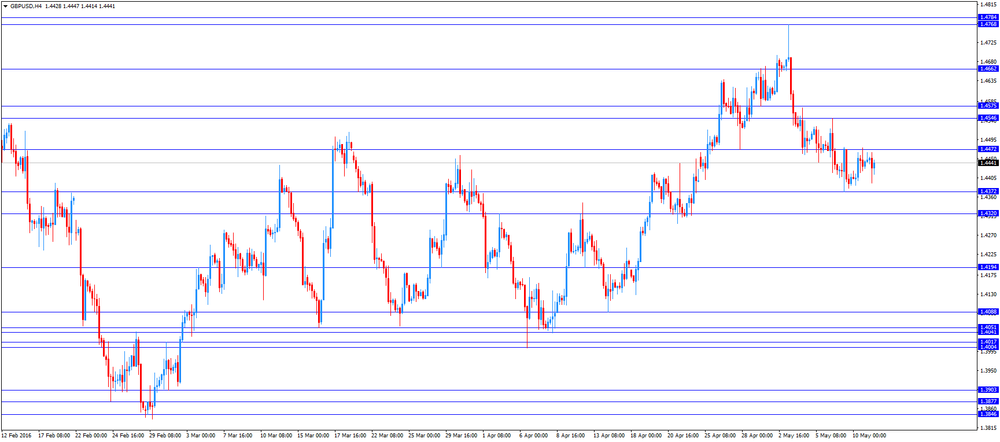Select the 1.4768 horizontal line price label
The height and width of the screenshot is (442, 1000).
pos(987,24)
